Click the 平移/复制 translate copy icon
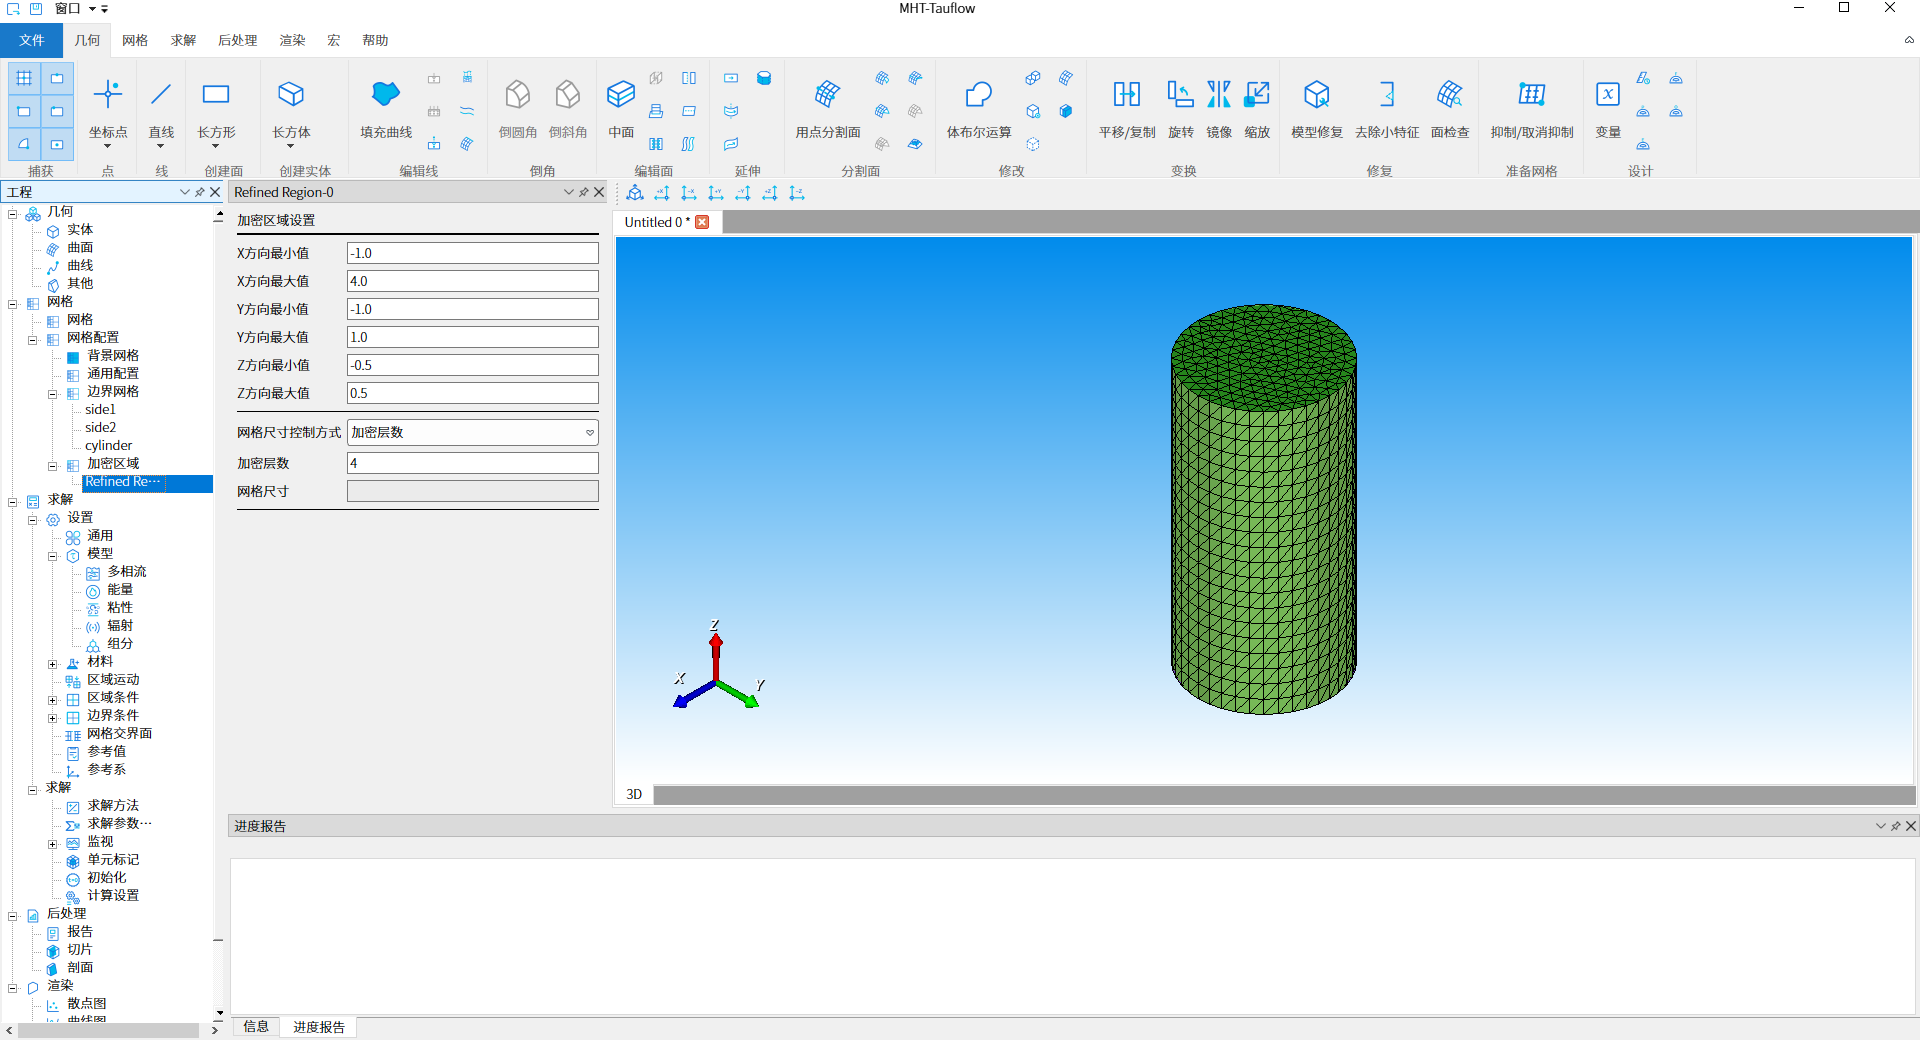 click(1126, 95)
